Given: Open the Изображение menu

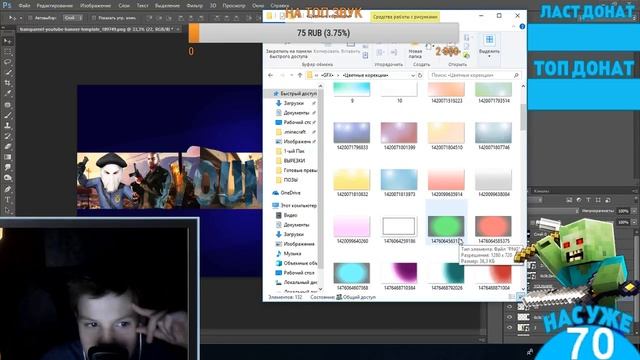Looking at the screenshot, I should point(96,6).
